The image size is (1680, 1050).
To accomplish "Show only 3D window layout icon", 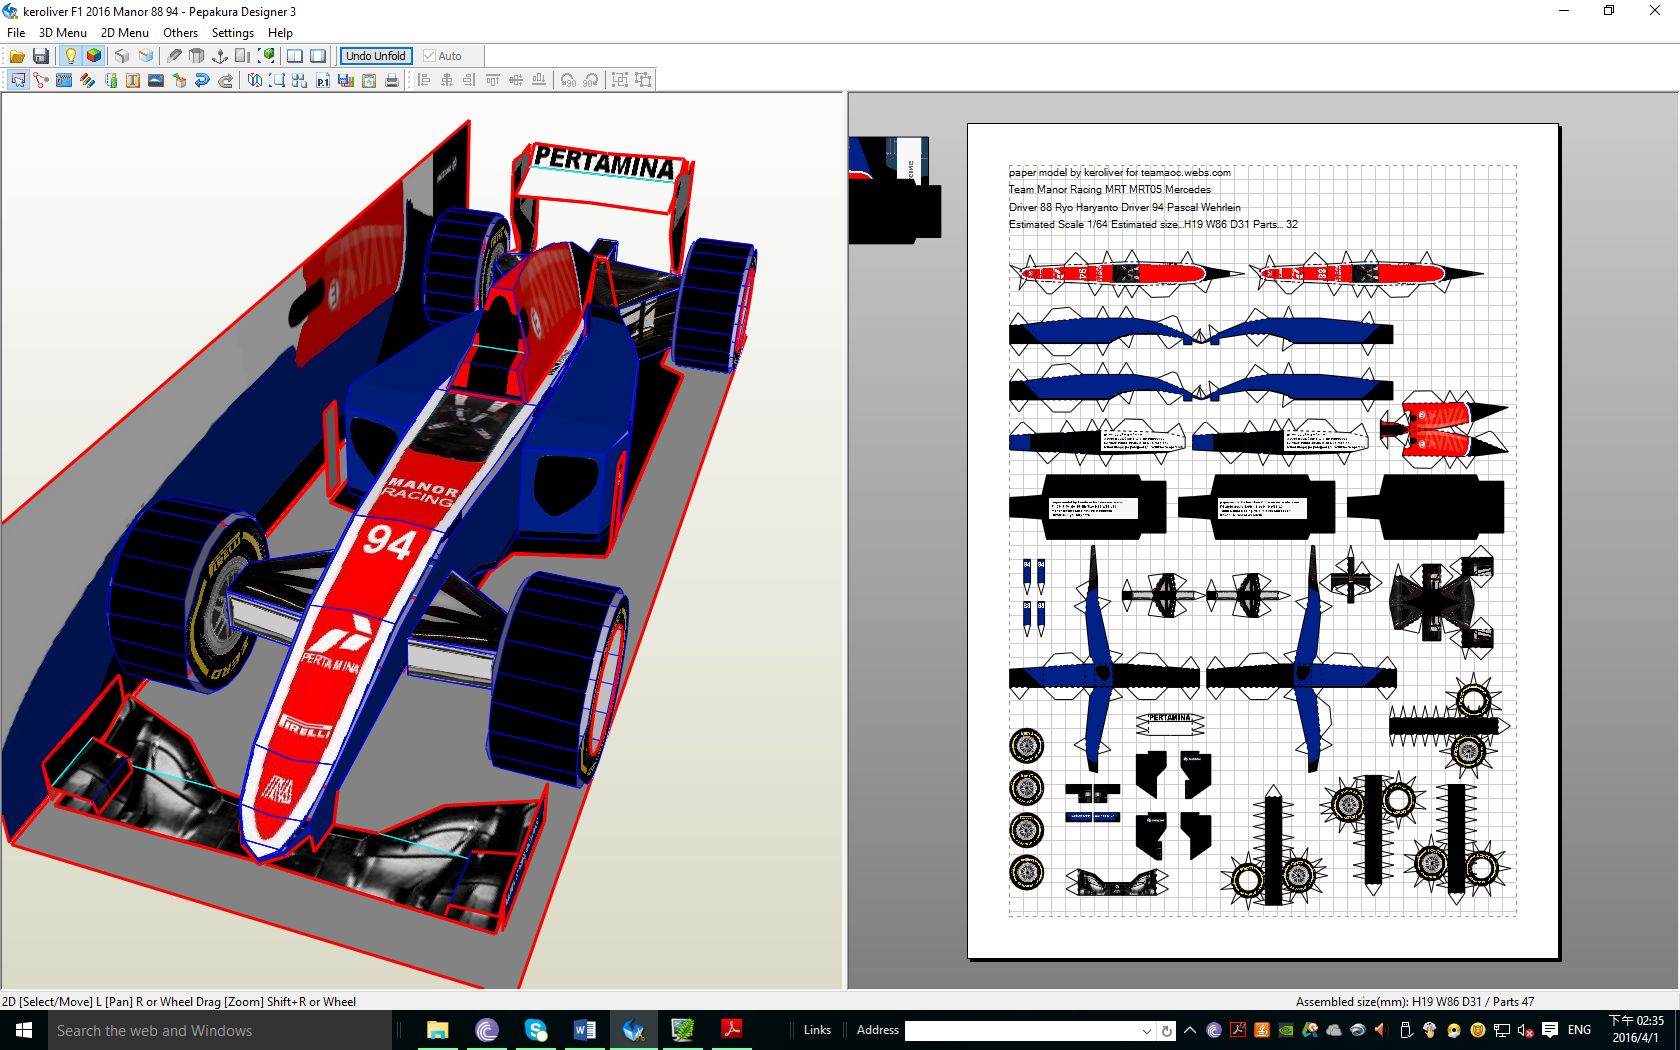I will coord(295,56).
